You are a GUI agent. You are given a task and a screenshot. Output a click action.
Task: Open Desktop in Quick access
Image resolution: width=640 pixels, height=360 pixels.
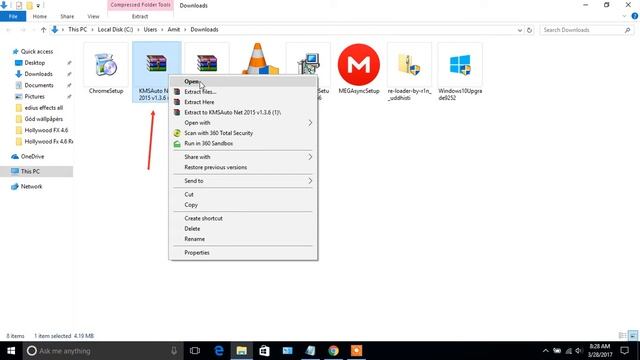[34, 63]
